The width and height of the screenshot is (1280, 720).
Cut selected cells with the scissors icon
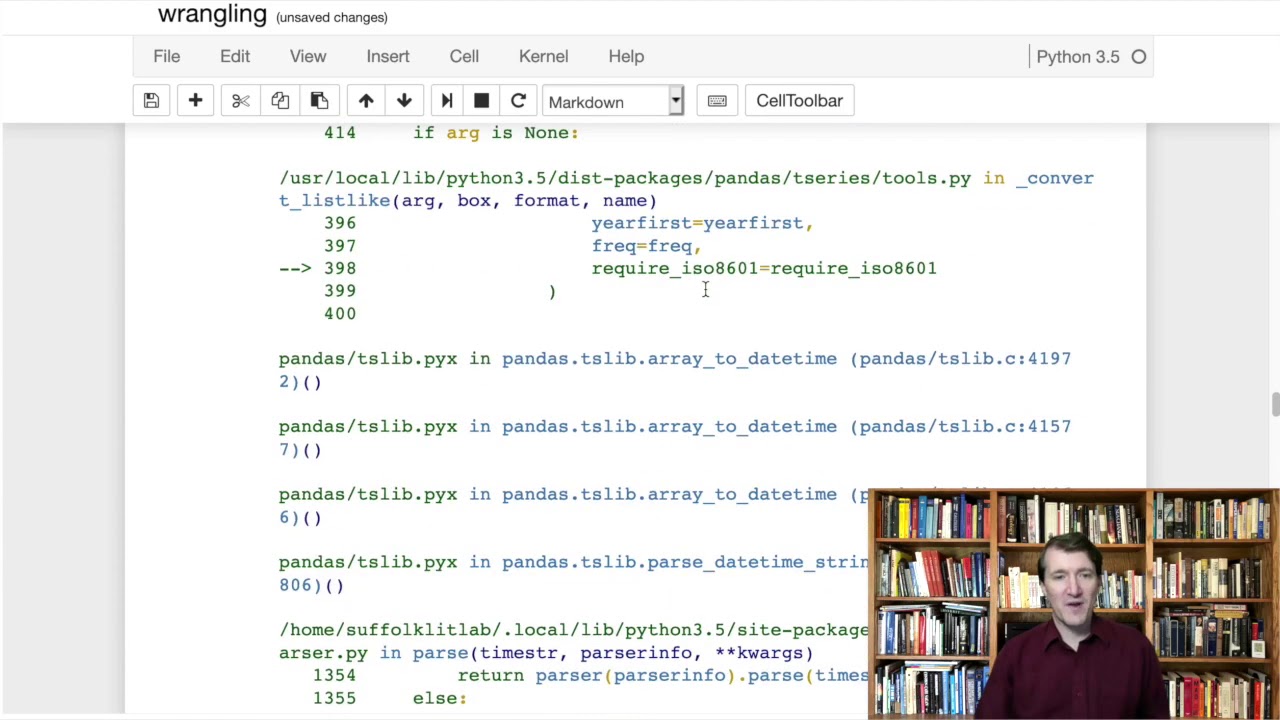coord(240,101)
